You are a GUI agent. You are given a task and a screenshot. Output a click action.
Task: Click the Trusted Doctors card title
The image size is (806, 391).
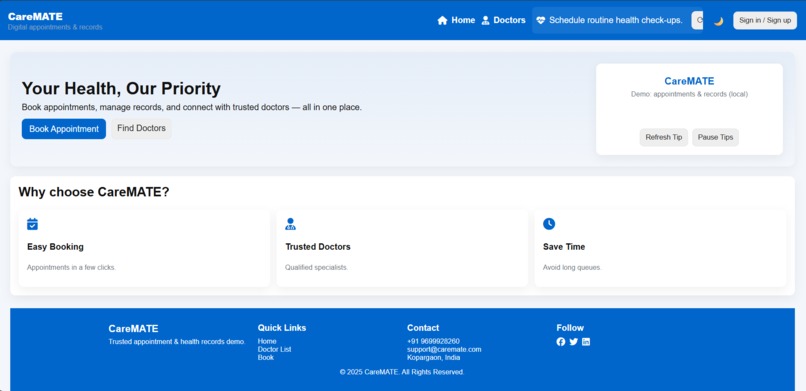318,247
